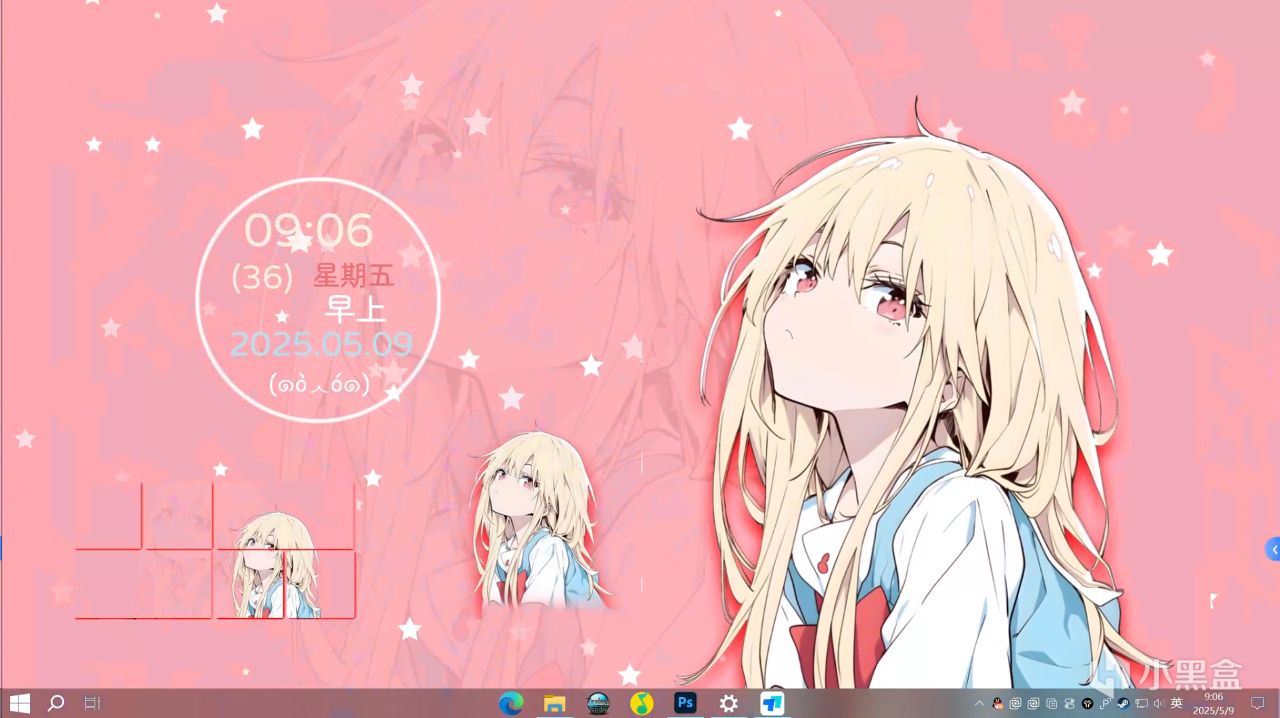
Task: Open the clipboard pages tray icon
Action: [x=1051, y=703]
